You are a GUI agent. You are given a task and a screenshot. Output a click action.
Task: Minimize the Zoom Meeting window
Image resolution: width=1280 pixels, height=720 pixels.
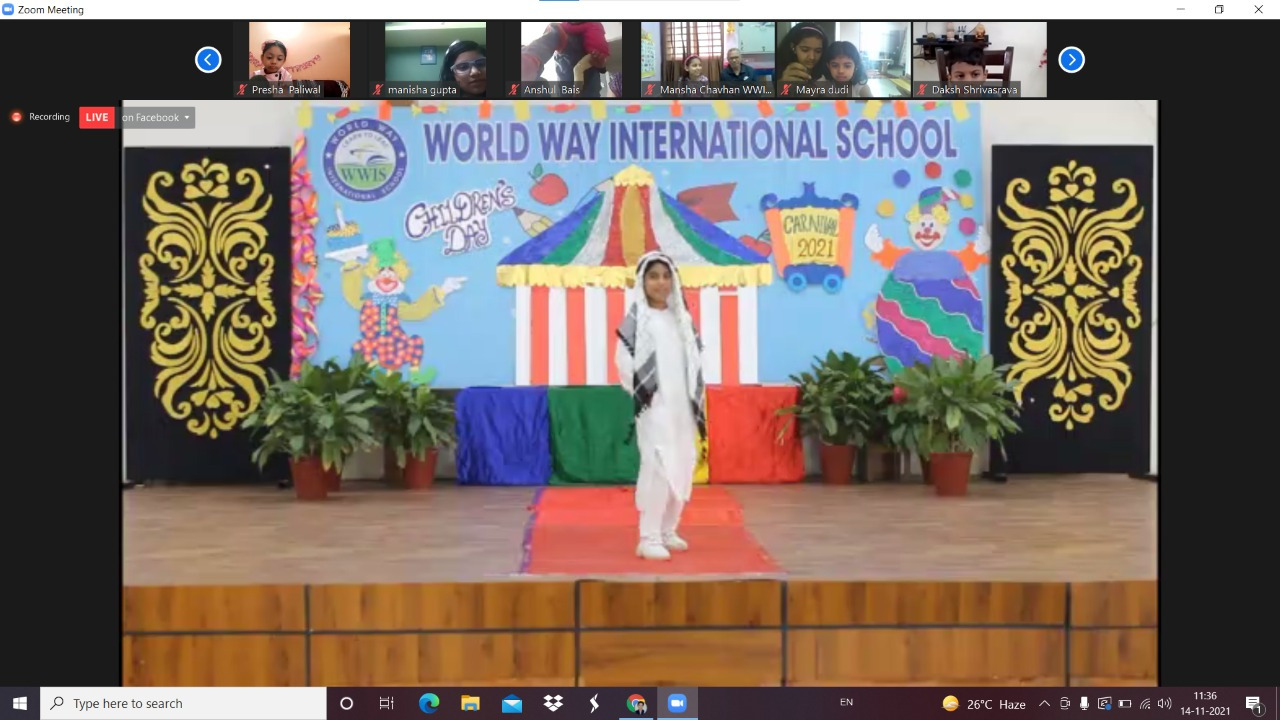point(1181,9)
